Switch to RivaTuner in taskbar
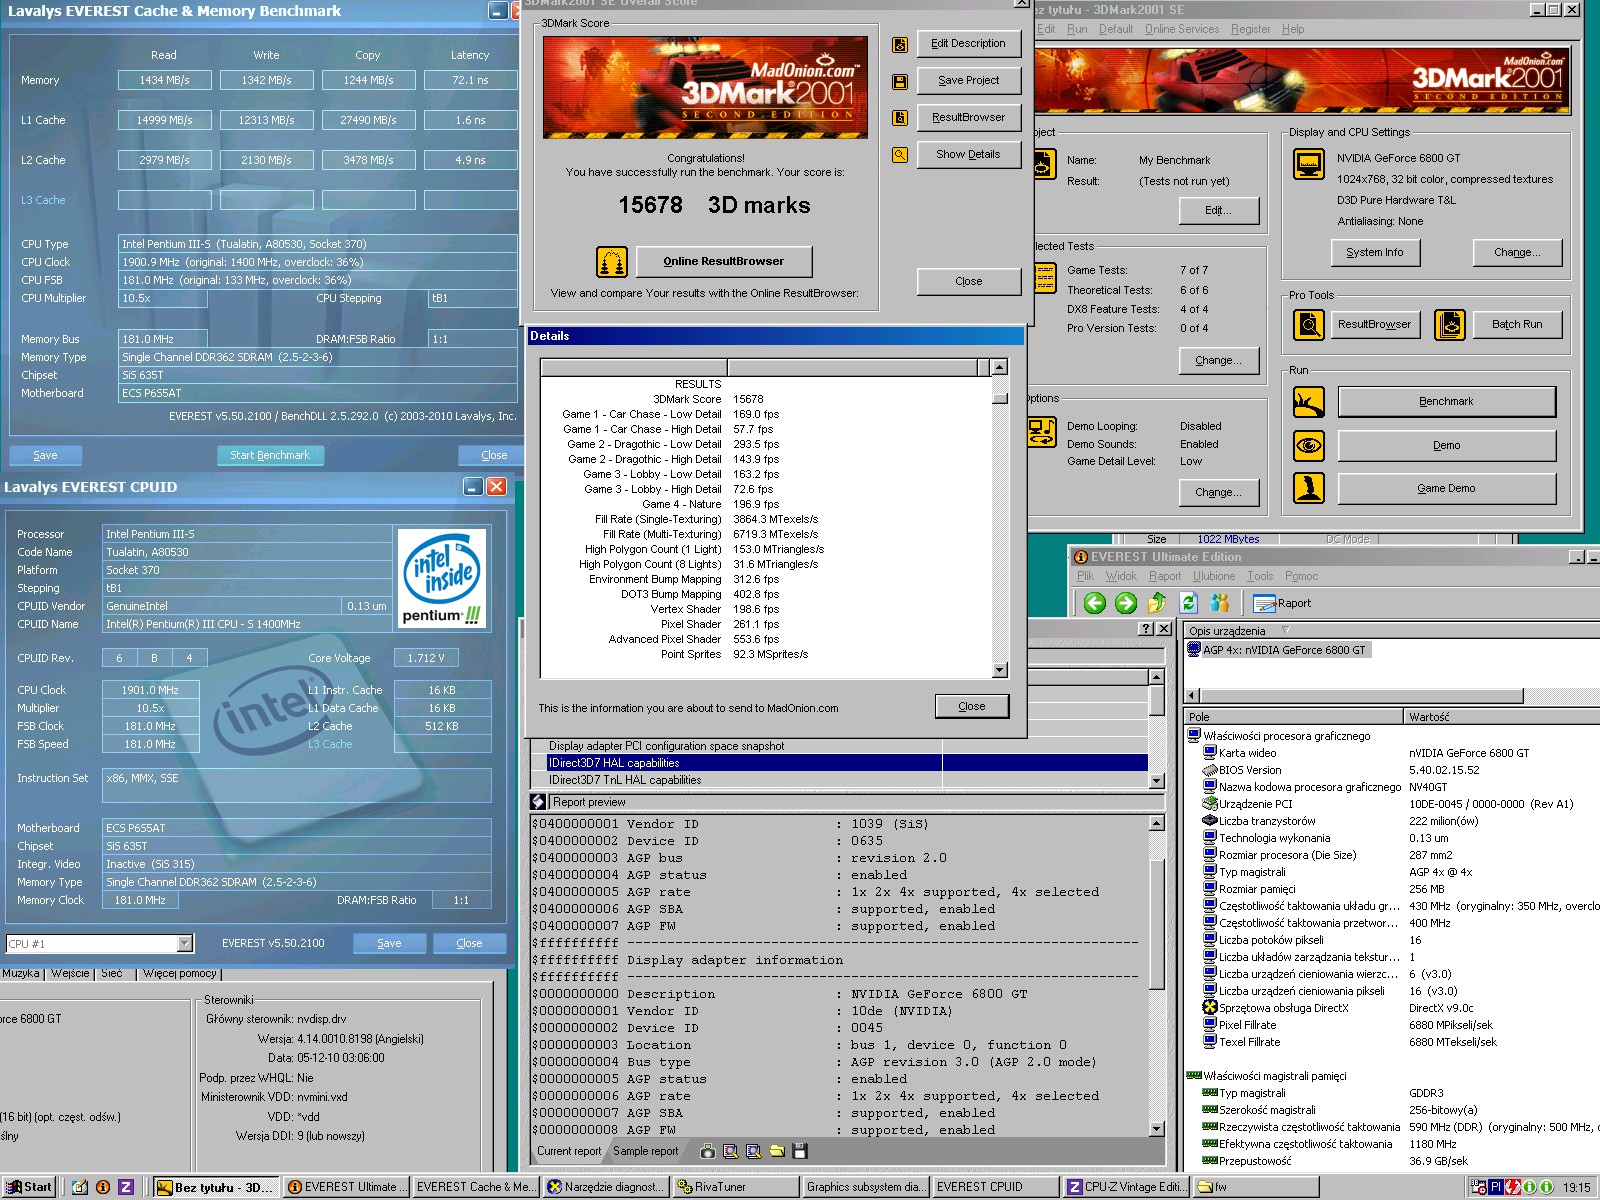This screenshot has height=1200, width=1600. [x=736, y=1187]
